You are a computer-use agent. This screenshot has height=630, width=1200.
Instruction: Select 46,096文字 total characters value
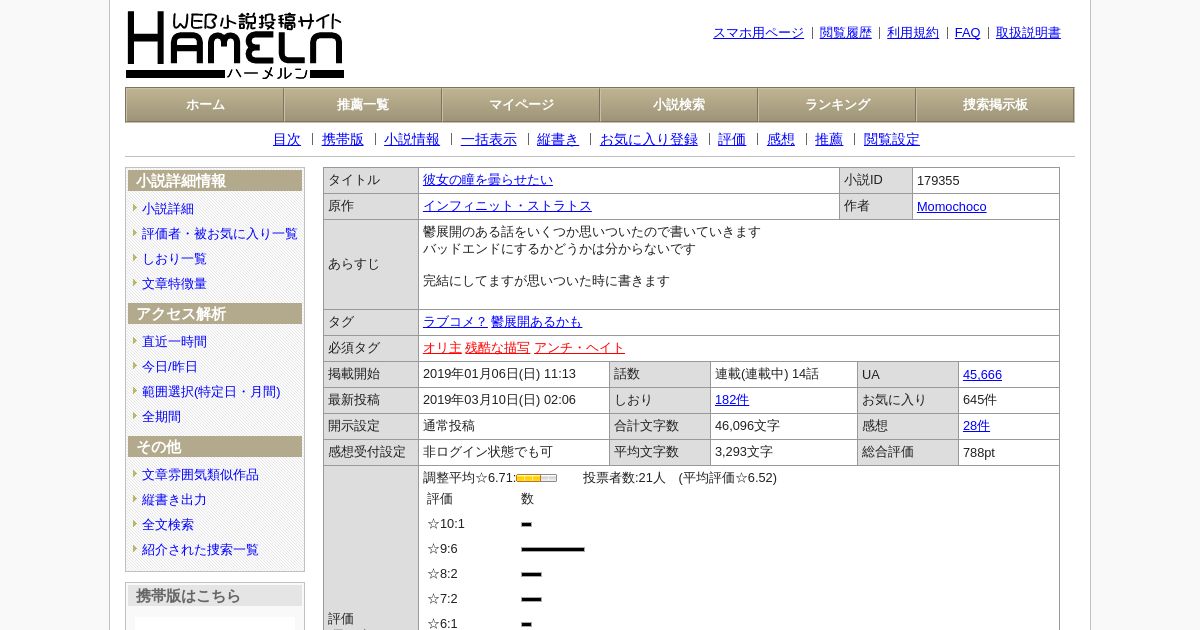[x=747, y=426]
